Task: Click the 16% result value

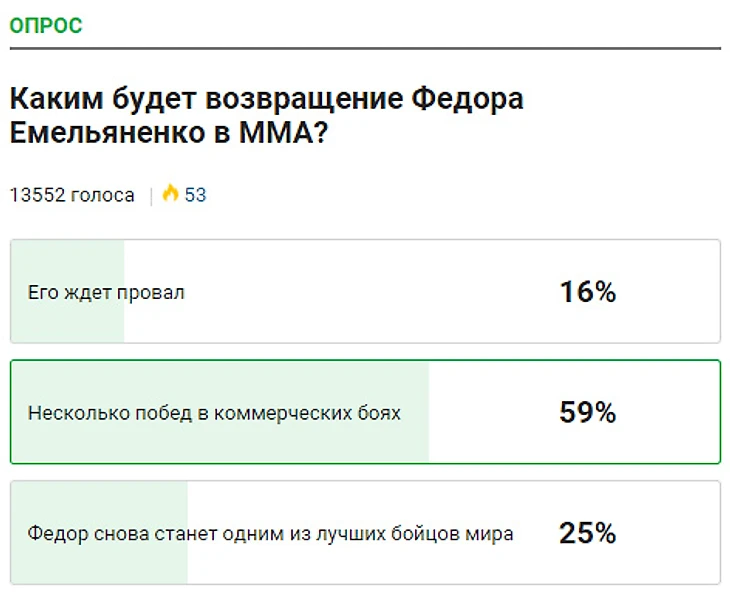Action: coord(588,292)
